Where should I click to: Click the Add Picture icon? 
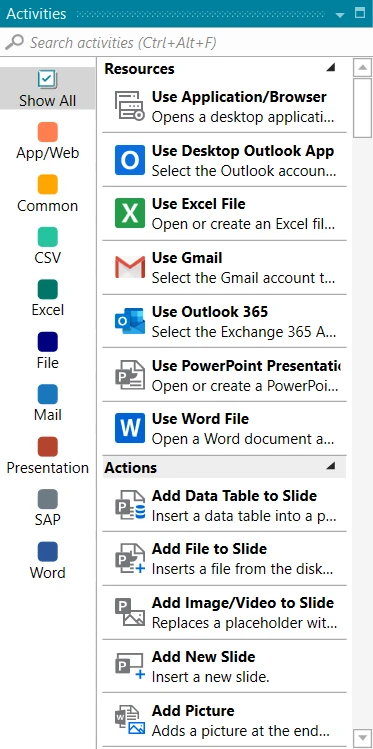(130, 720)
